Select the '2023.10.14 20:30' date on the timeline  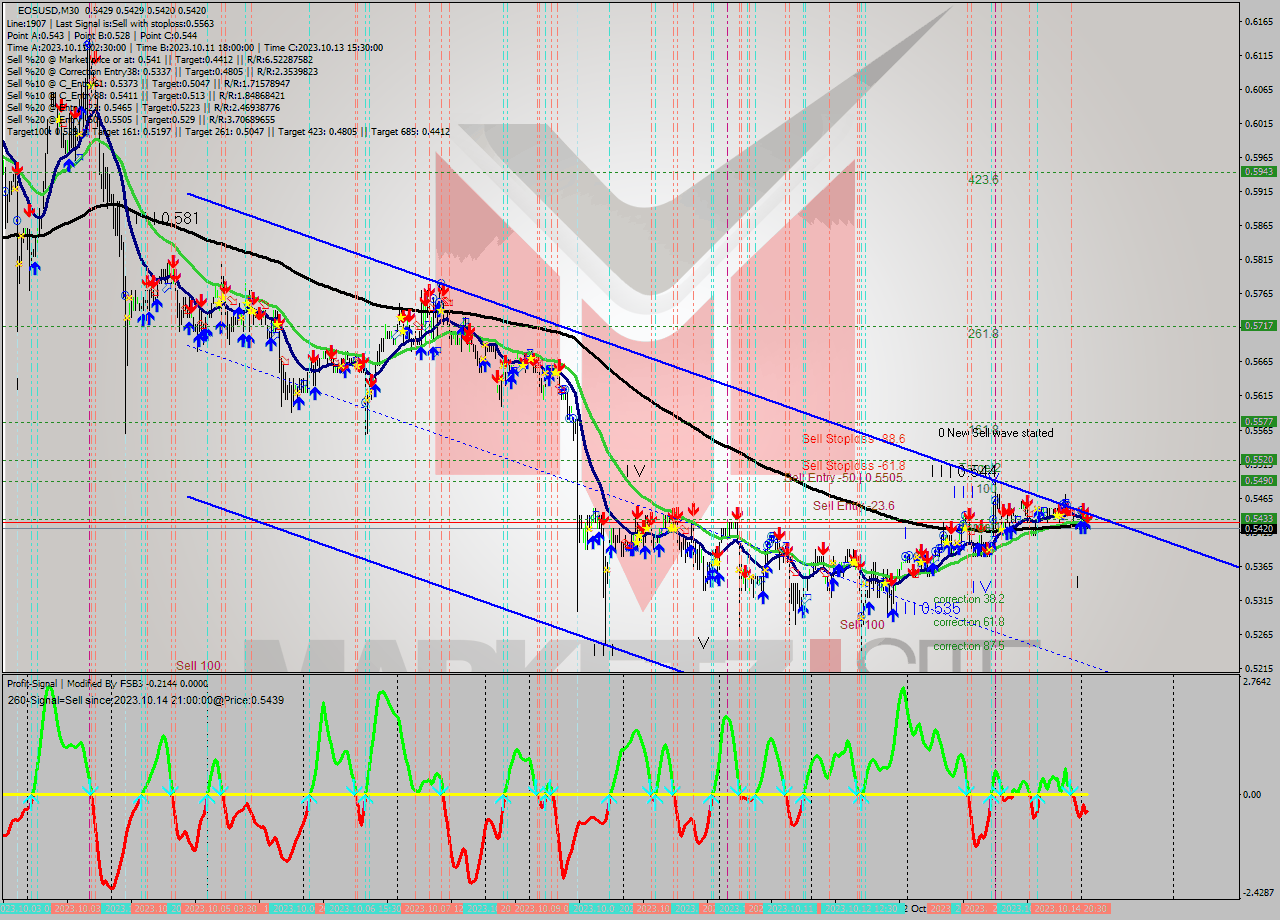coord(1072,908)
